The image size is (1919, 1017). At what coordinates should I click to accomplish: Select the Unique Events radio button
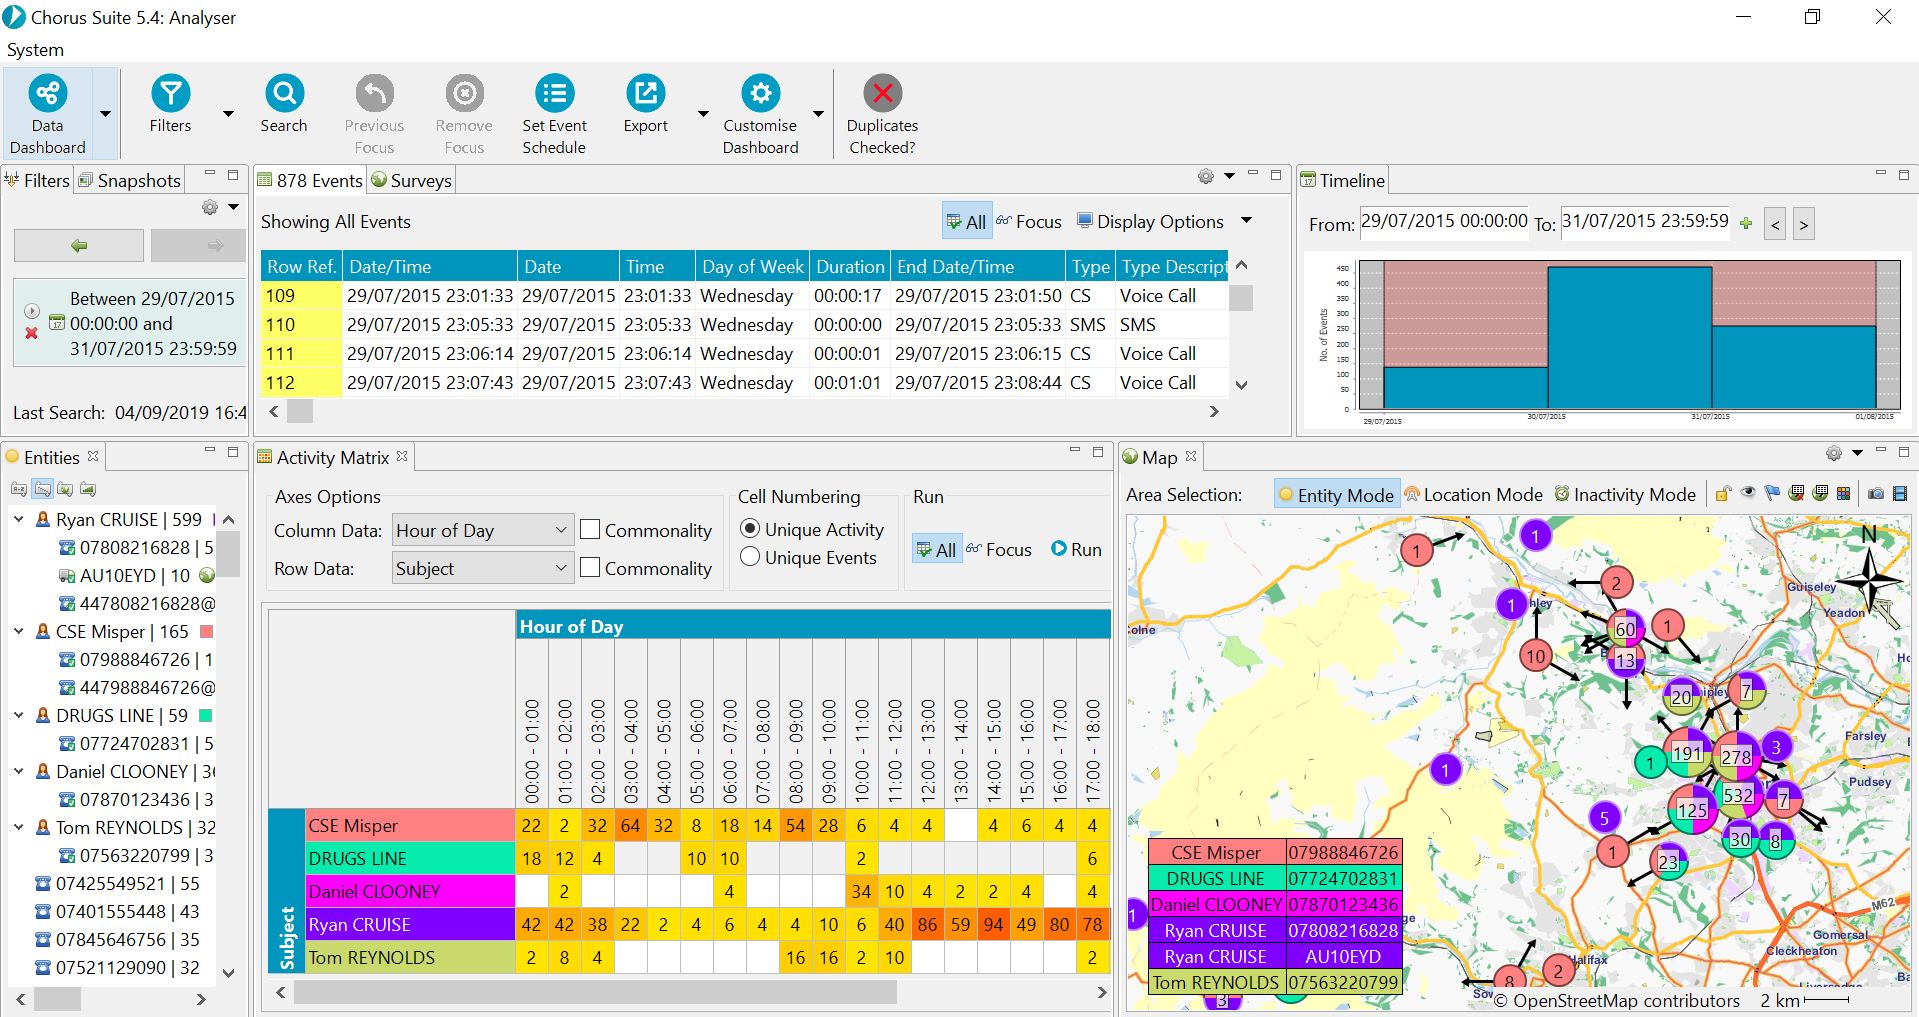click(x=750, y=557)
